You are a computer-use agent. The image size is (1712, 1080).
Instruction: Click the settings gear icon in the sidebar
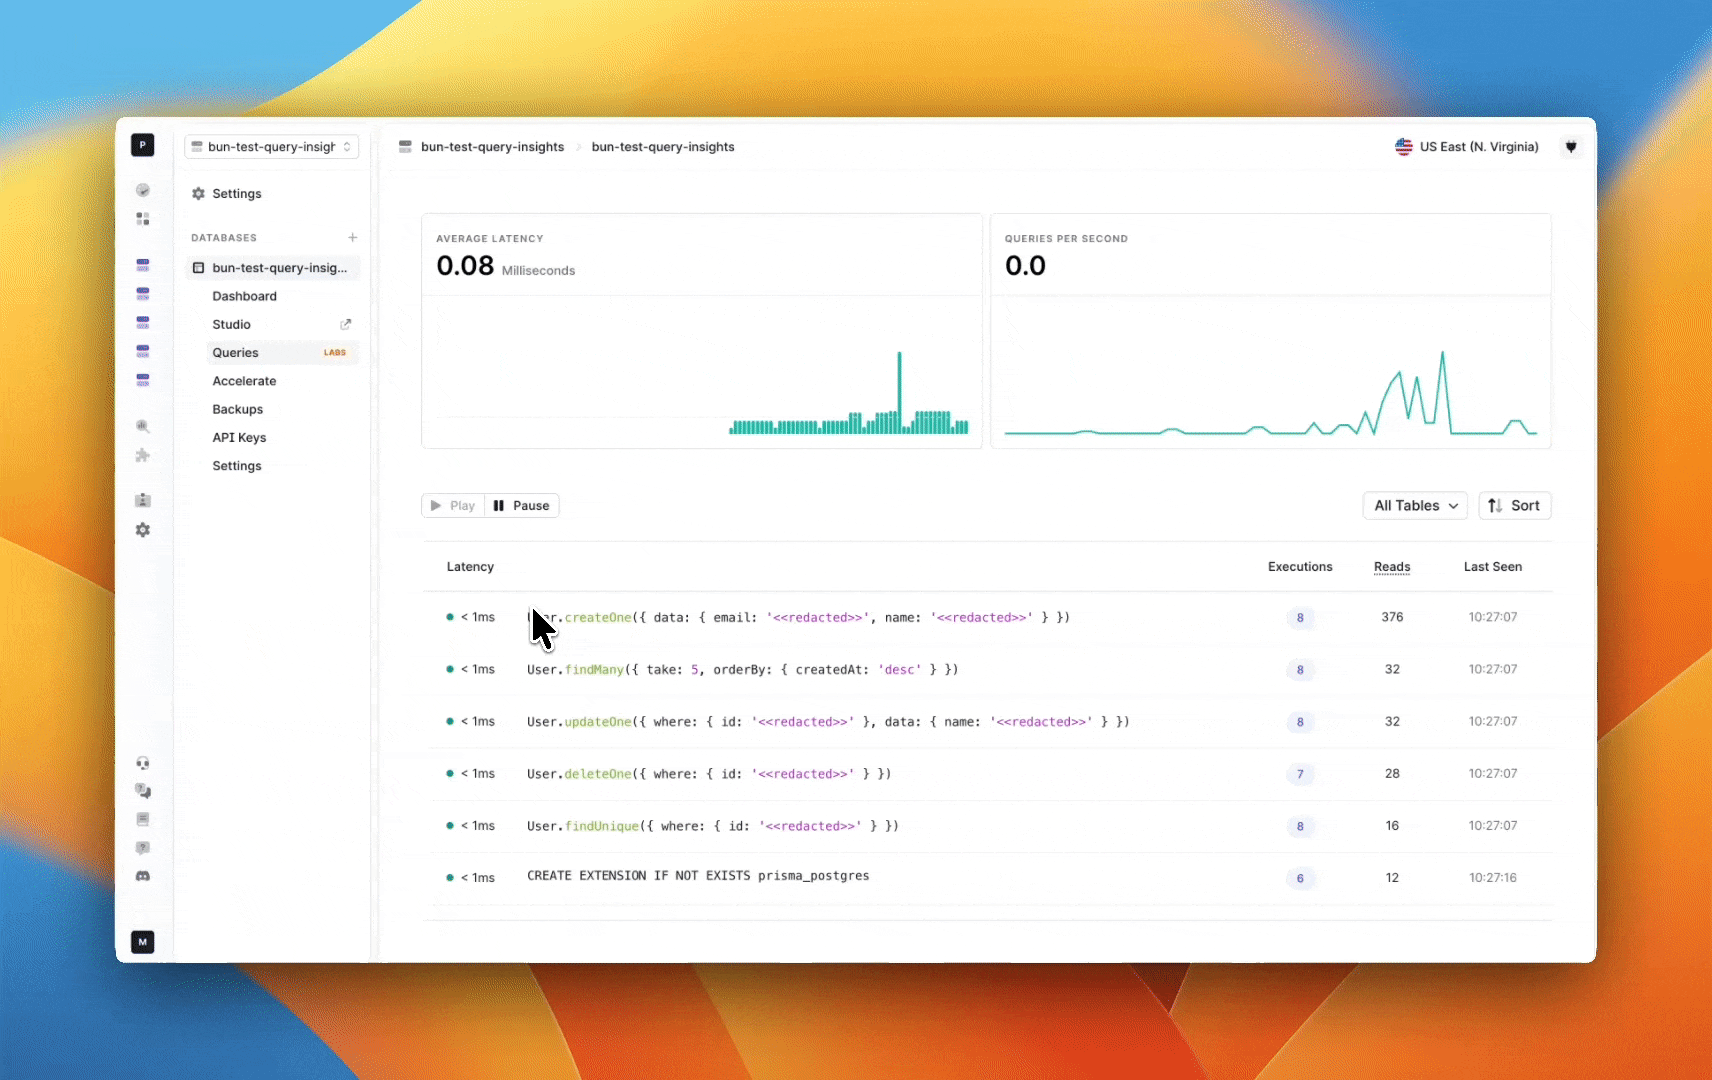[x=143, y=530]
